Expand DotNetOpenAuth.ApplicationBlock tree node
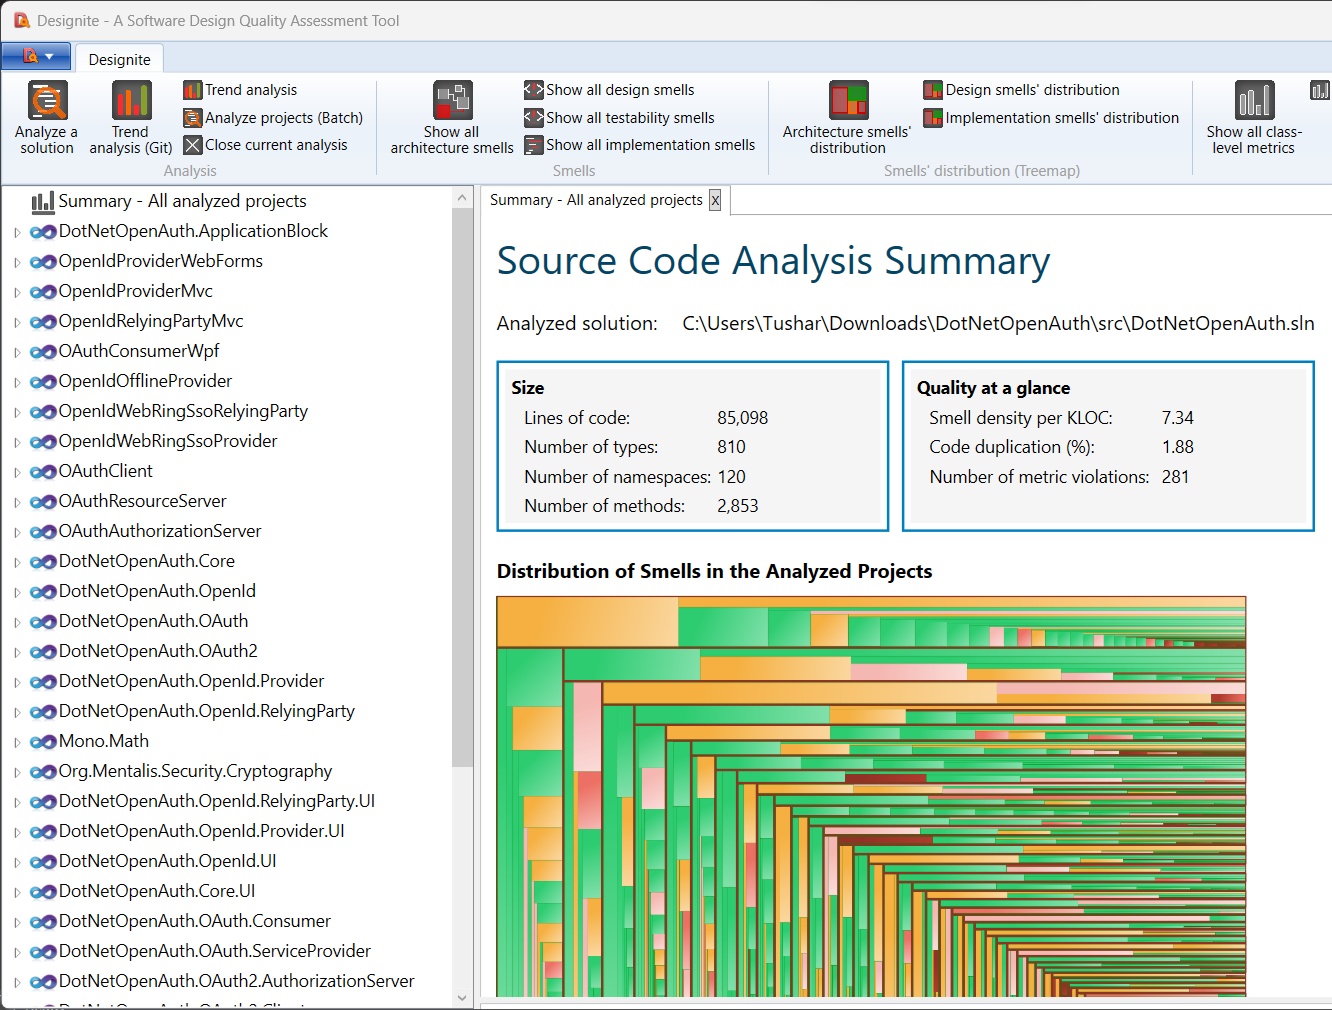This screenshot has height=1010, width=1332. [x=17, y=232]
